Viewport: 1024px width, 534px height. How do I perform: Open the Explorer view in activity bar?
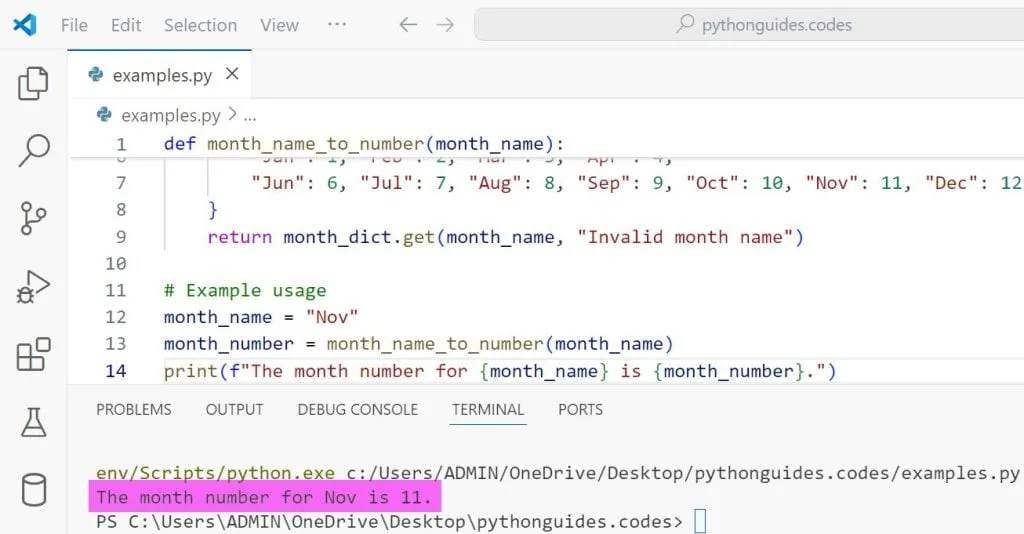pyautogui.click(x=34, y=84)
